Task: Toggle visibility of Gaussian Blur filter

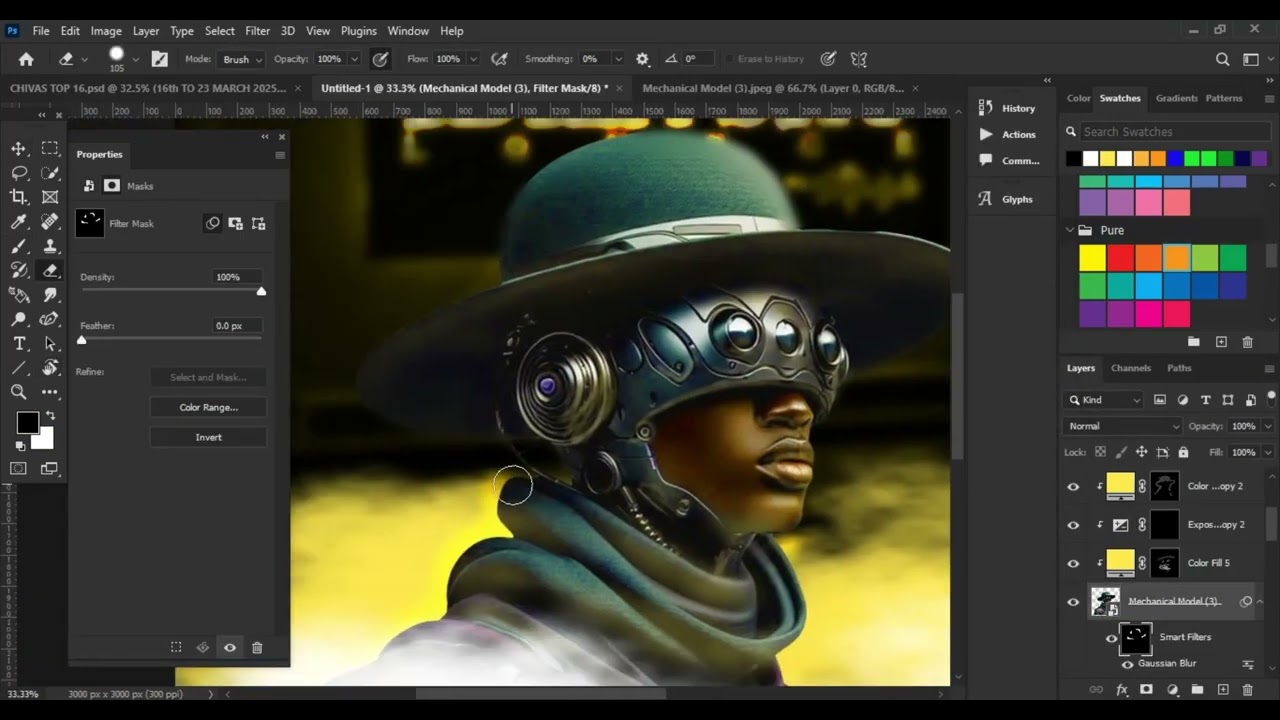Action: pyautogui.click(x=1127, y=664)
